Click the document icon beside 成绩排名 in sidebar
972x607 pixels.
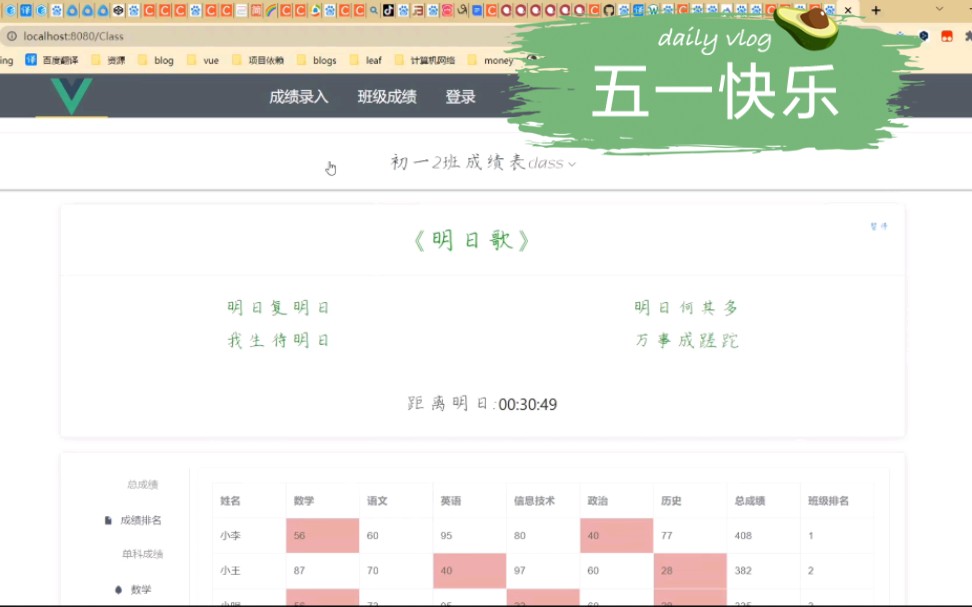[x=111, y=520]
